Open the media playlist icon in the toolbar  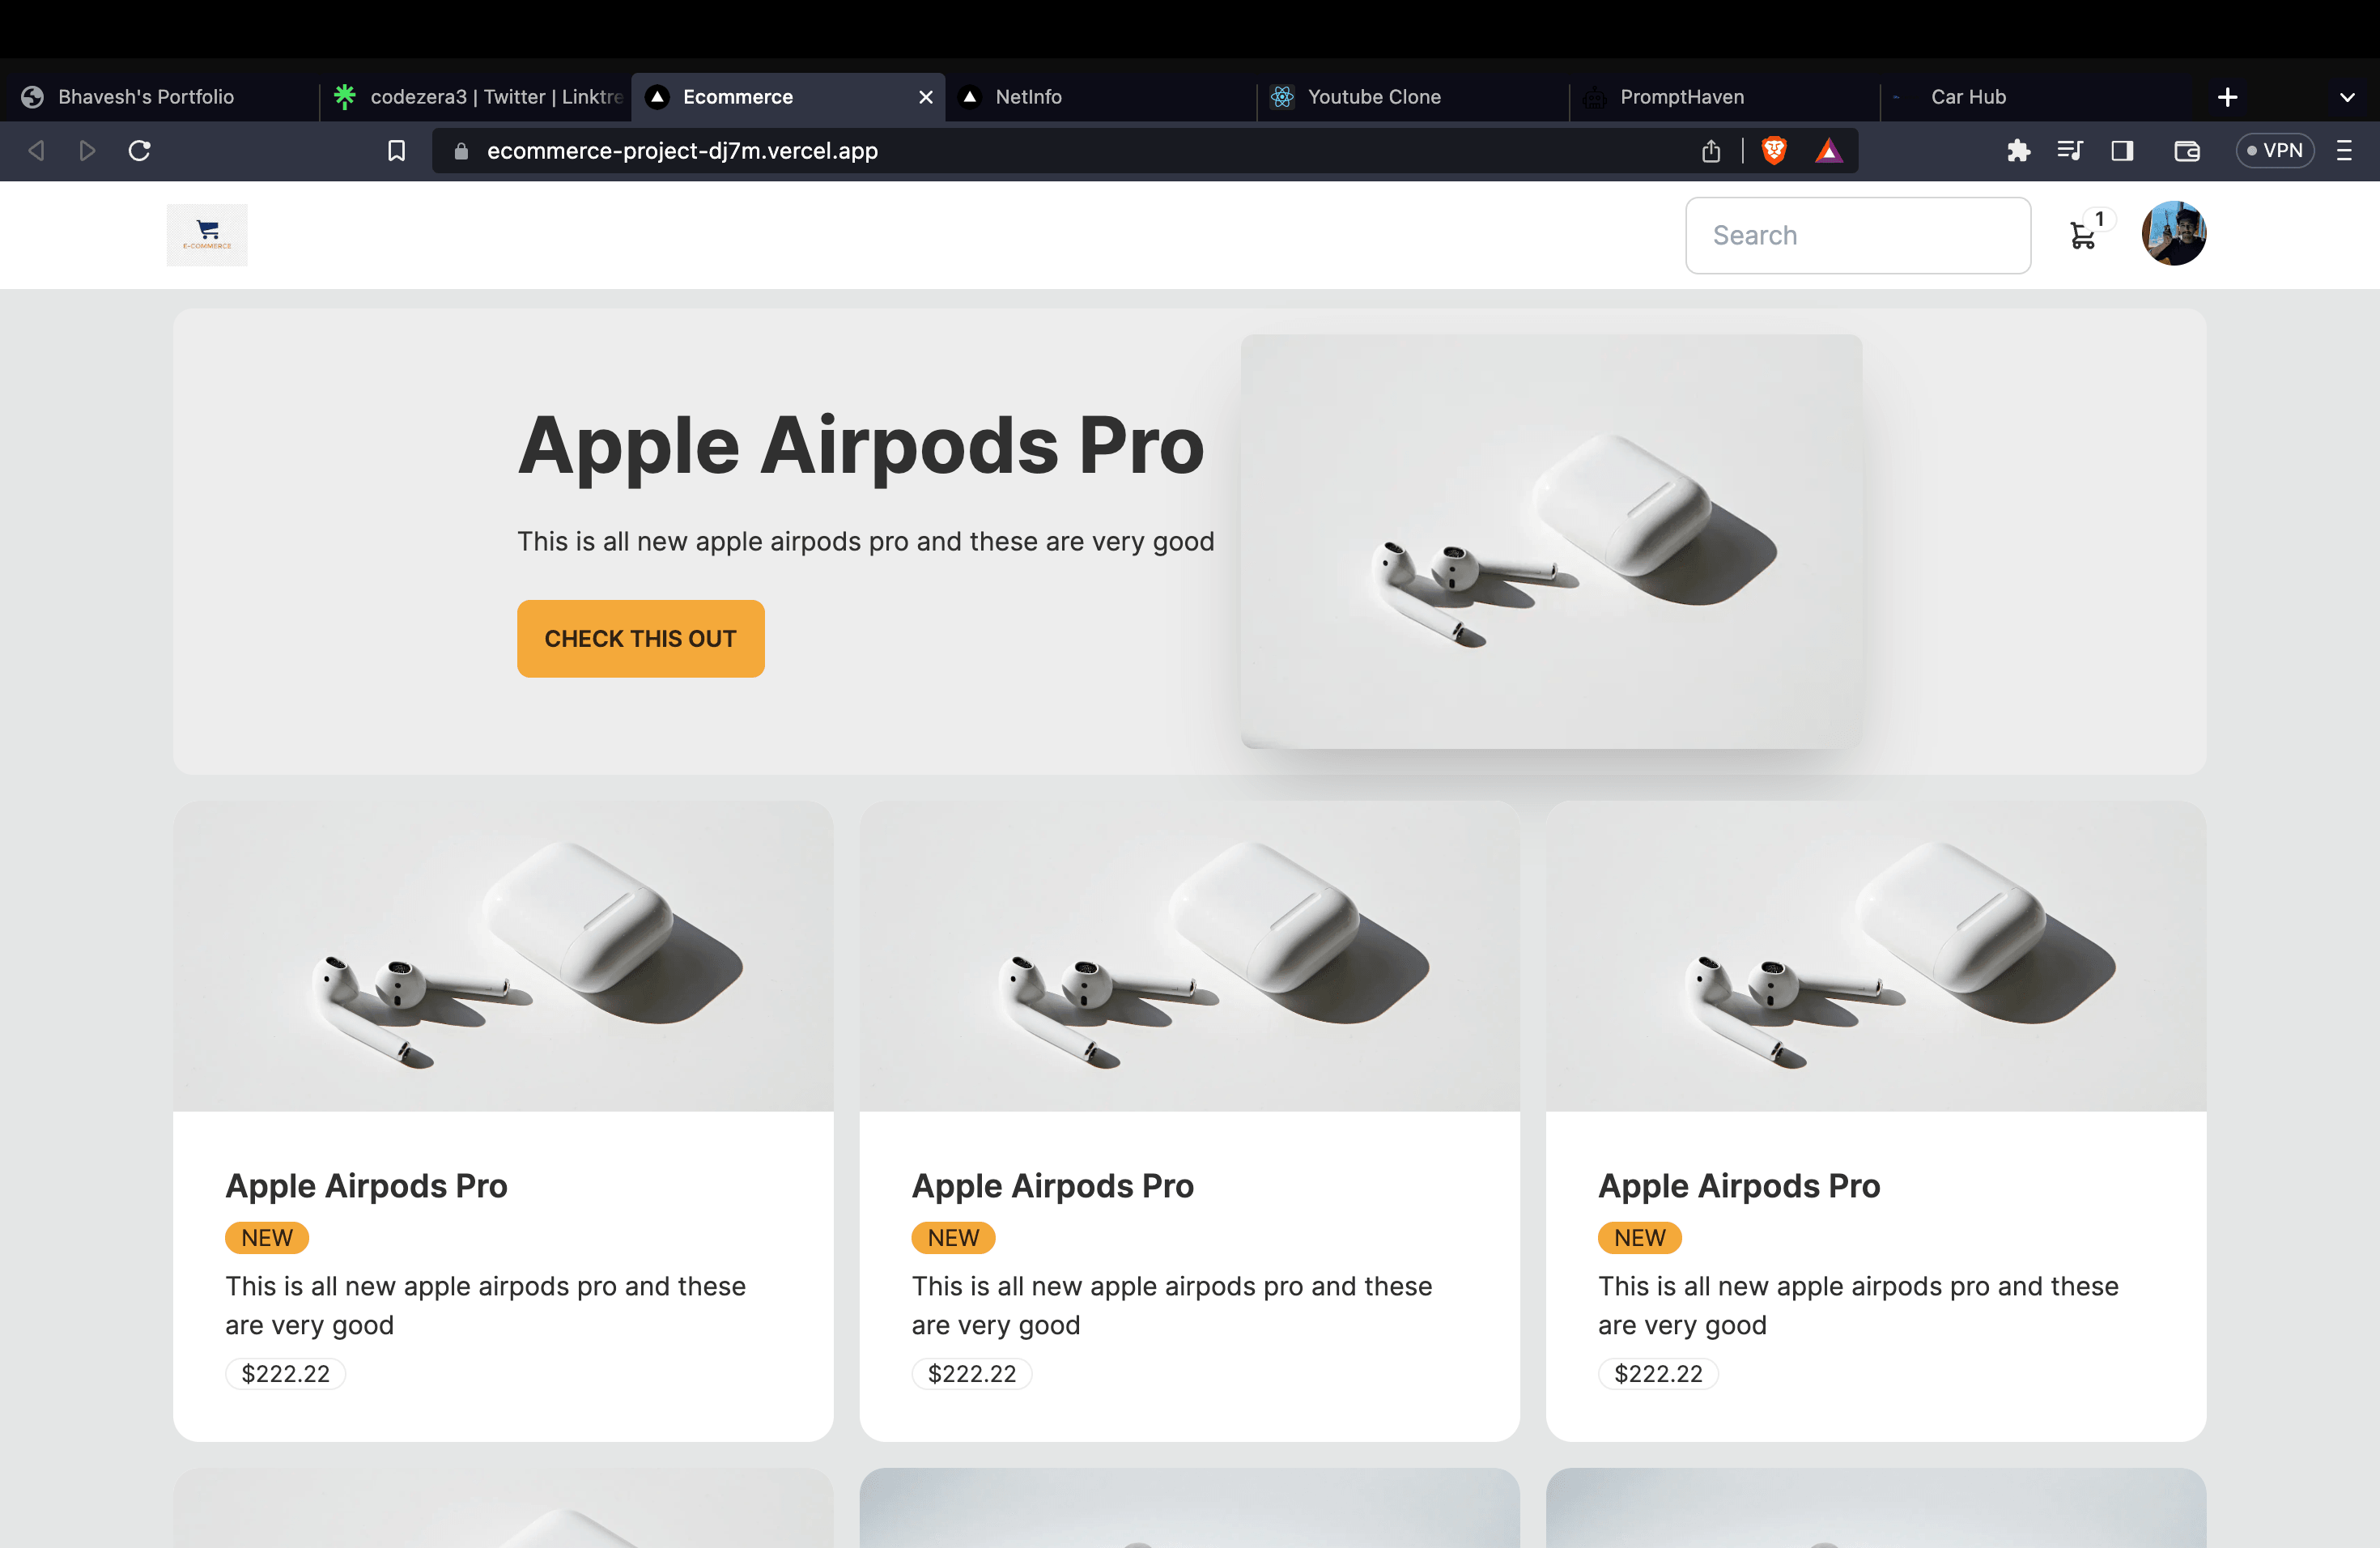click(x=2070, y=151)
